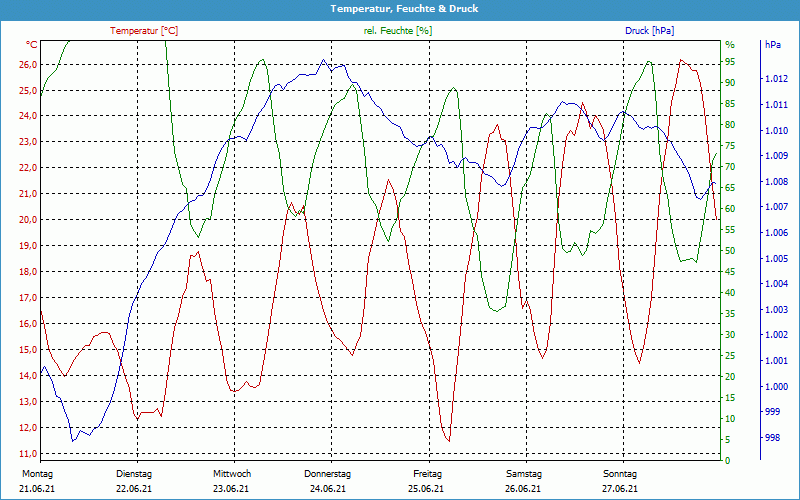
Task: Click the date 27.06.21
Action: click(x=620, y=489)
